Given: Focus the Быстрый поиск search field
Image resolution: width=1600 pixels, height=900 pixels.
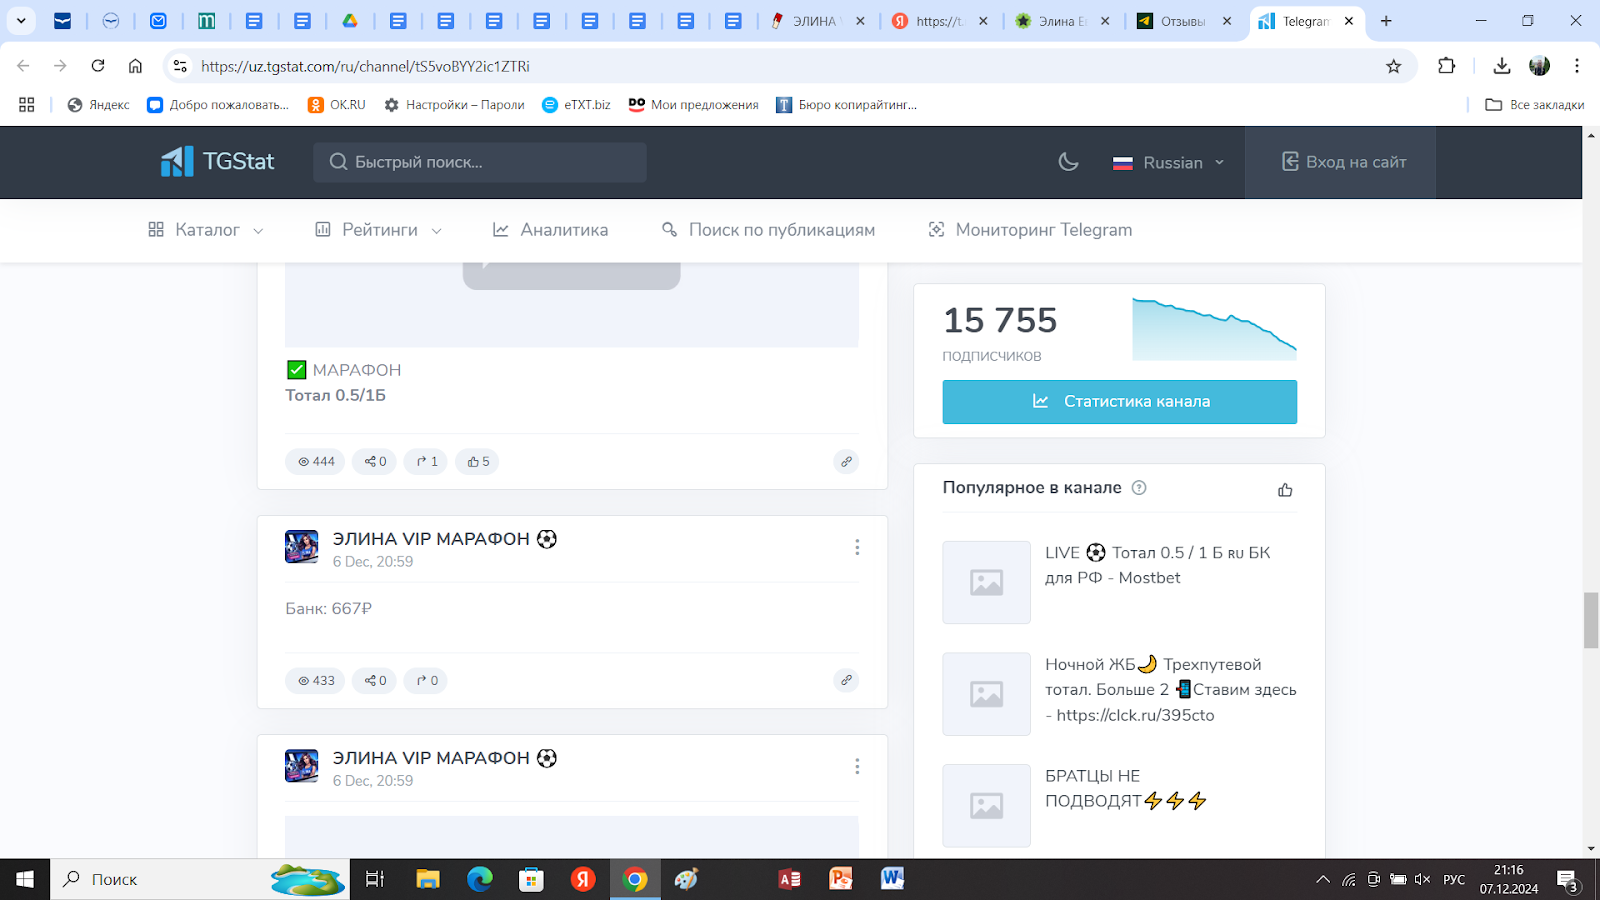Looking at the screenshot, I should pos(480,162).
